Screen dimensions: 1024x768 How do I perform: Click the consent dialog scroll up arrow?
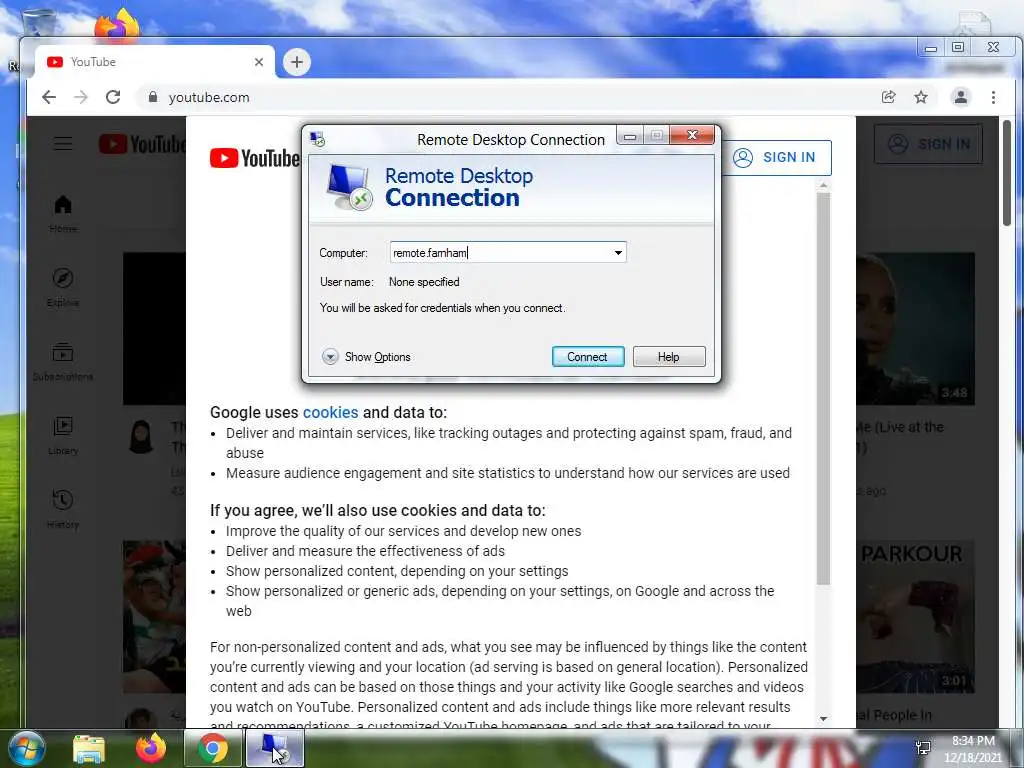[x=823, y=186]
